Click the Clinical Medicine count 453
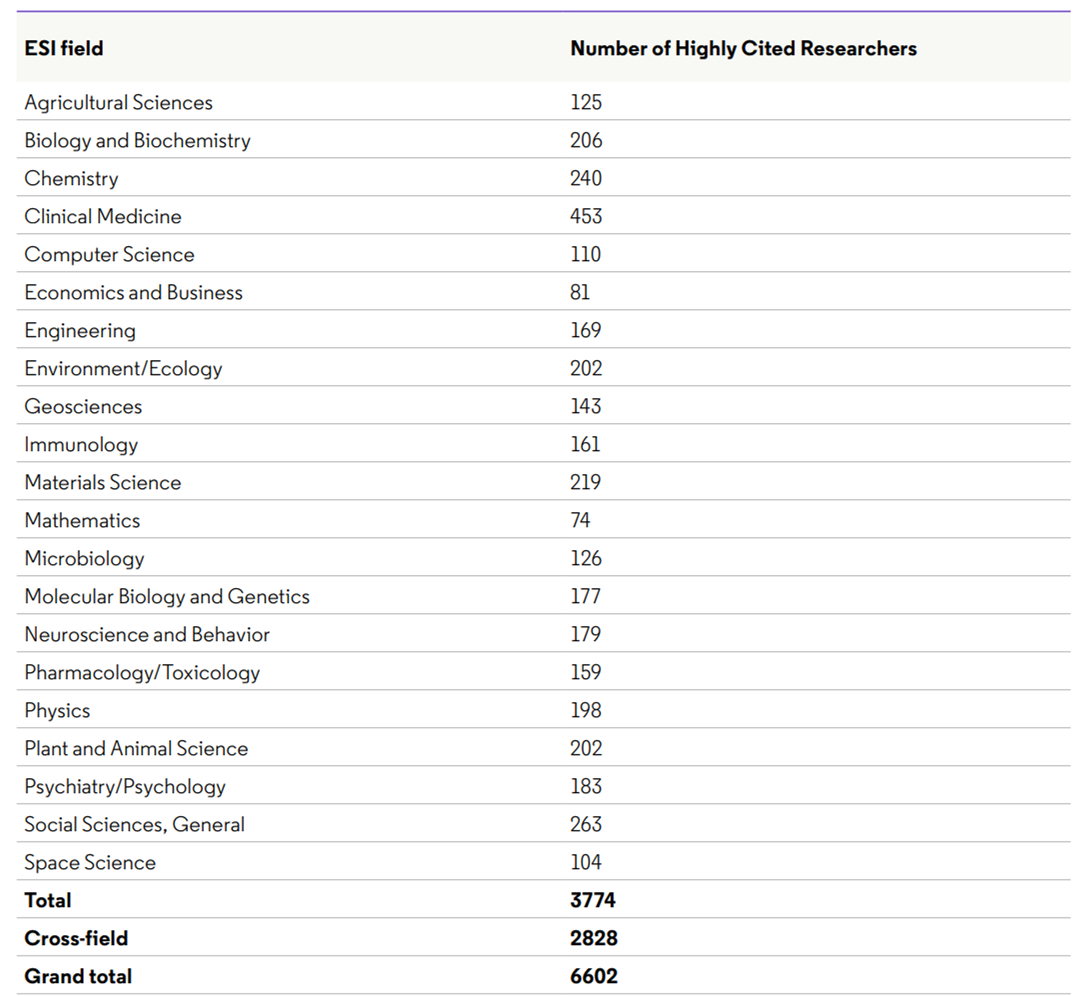The height and width of the screenshot is (996, 1080). [586, 216]
